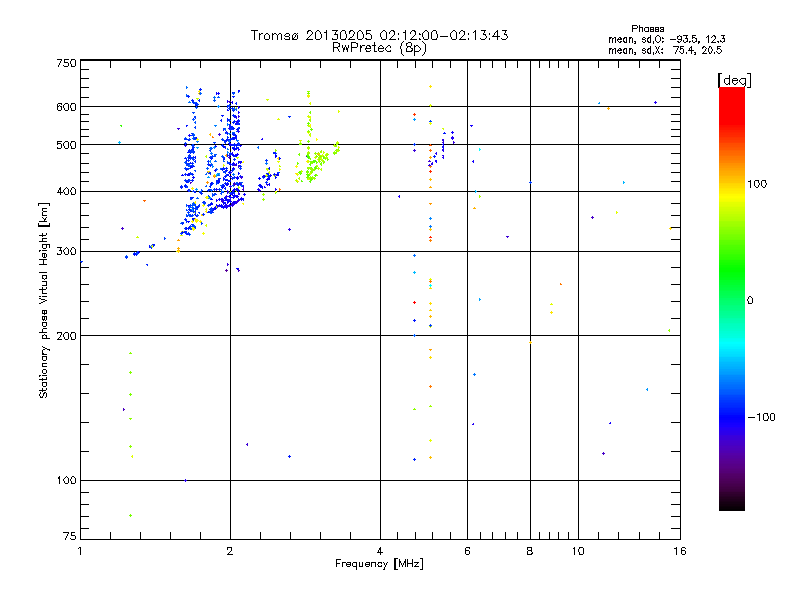Viewport: 800px width, 600px height.
Task: Click the y-axis tick label "750"
Action: tap(66, 63)
